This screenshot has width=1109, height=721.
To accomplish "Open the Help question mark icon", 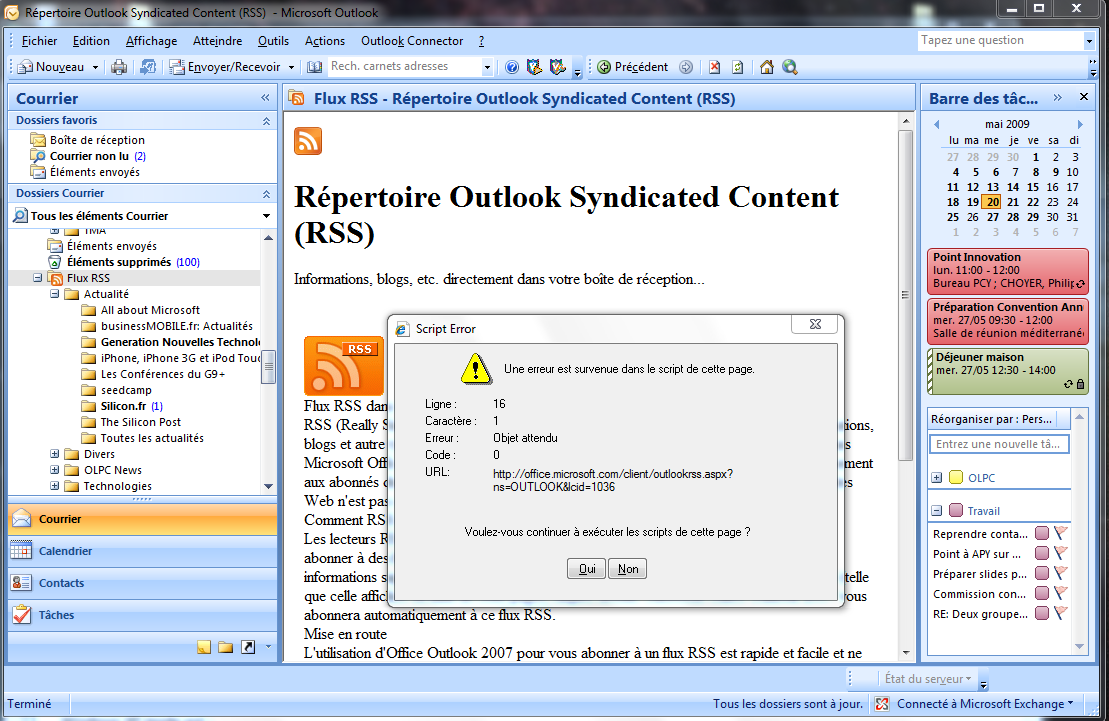I will (512, 67).
